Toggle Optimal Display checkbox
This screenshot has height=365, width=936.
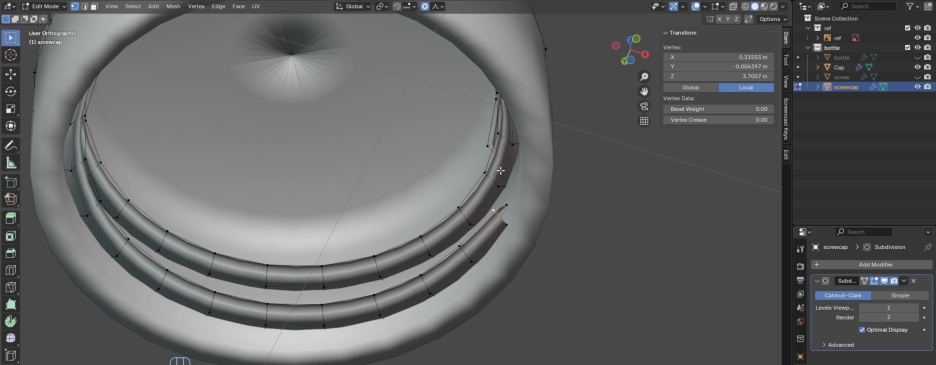pyautogui.click(x=862, y=330)
